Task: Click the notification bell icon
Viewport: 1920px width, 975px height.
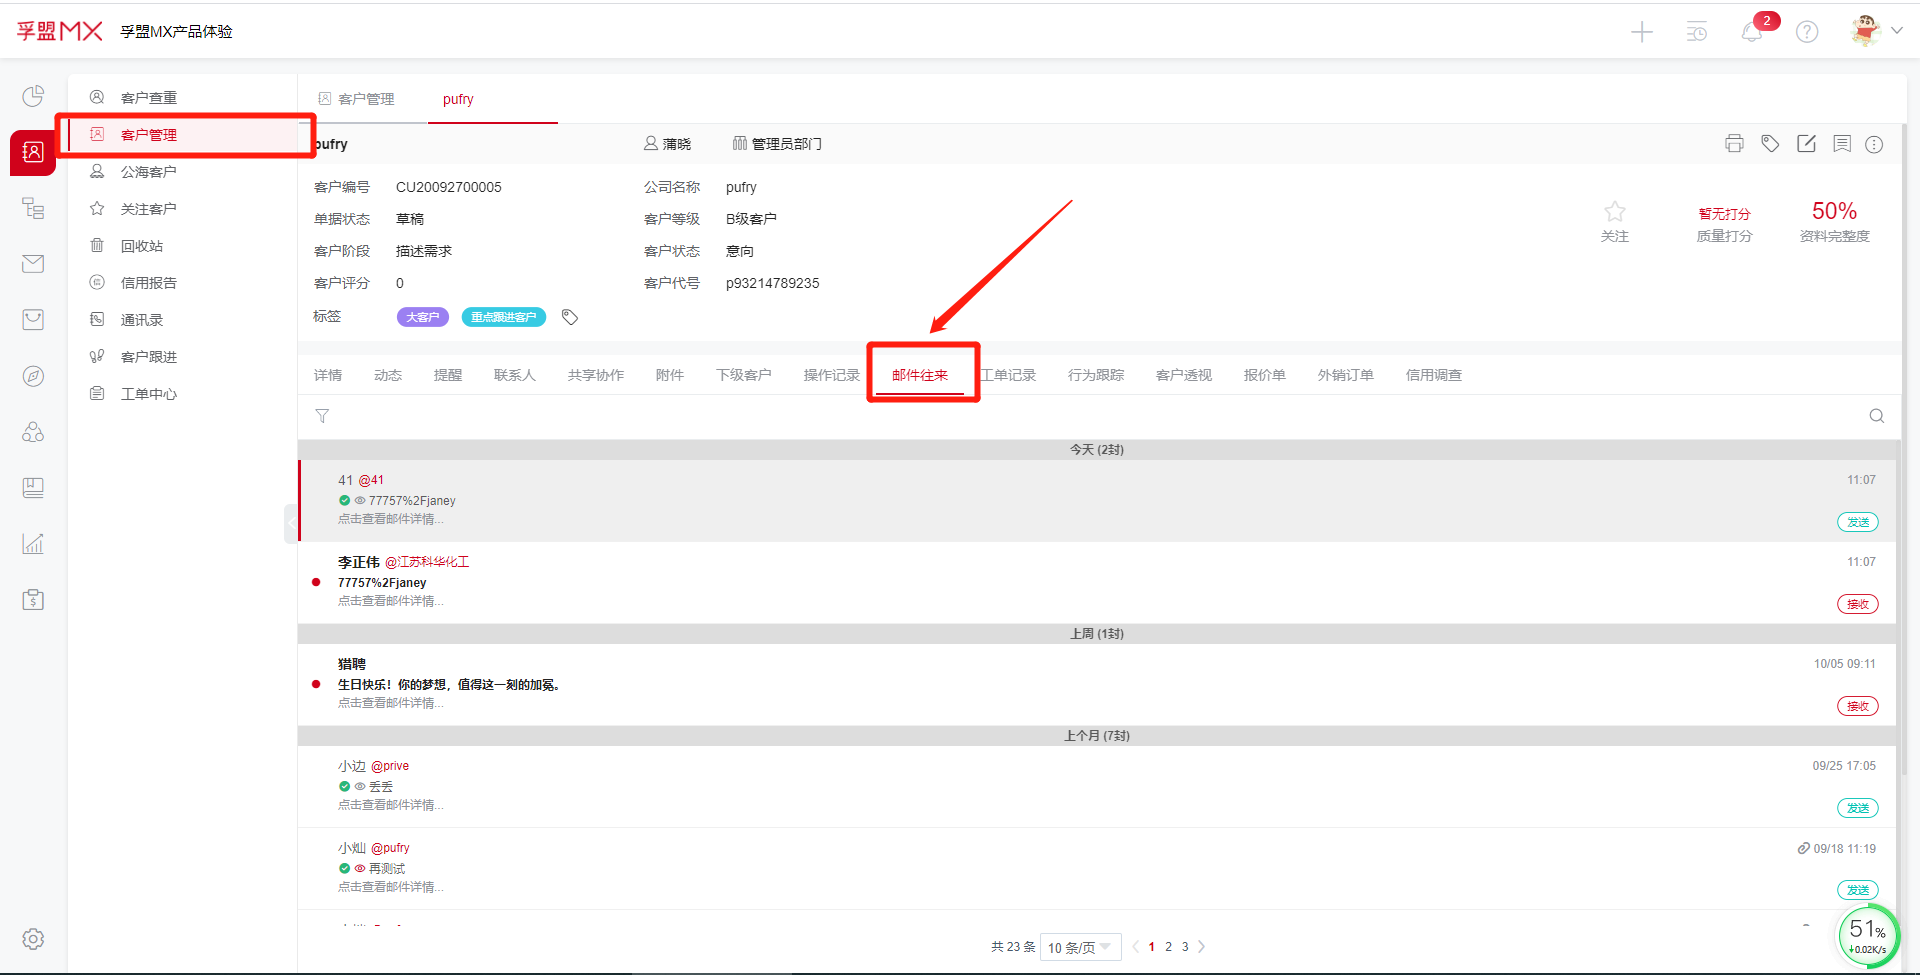Action: coord(1751,32)
